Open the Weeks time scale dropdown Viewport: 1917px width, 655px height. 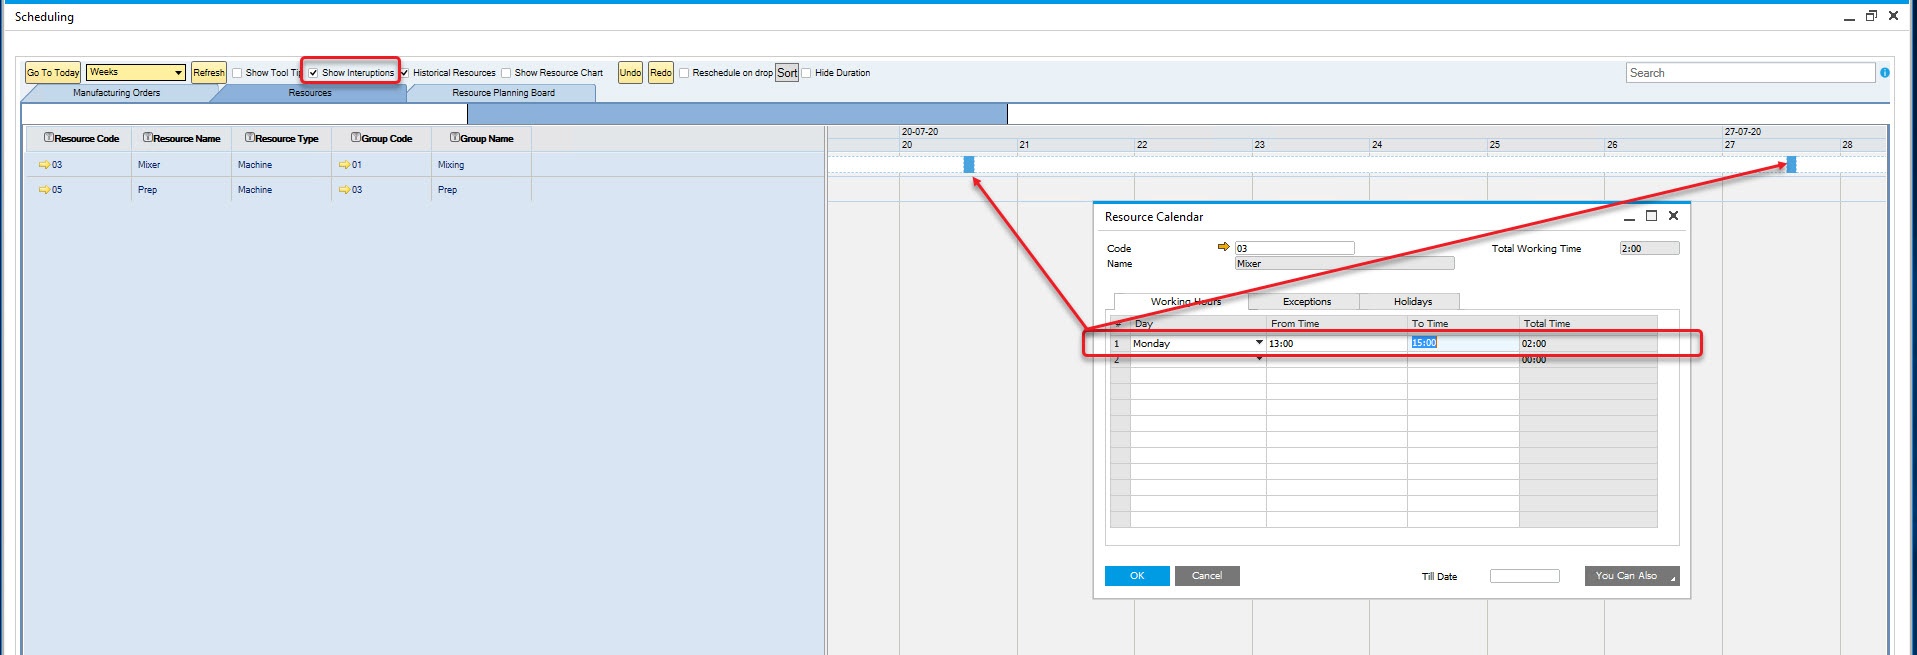click(x=178, y=72)
